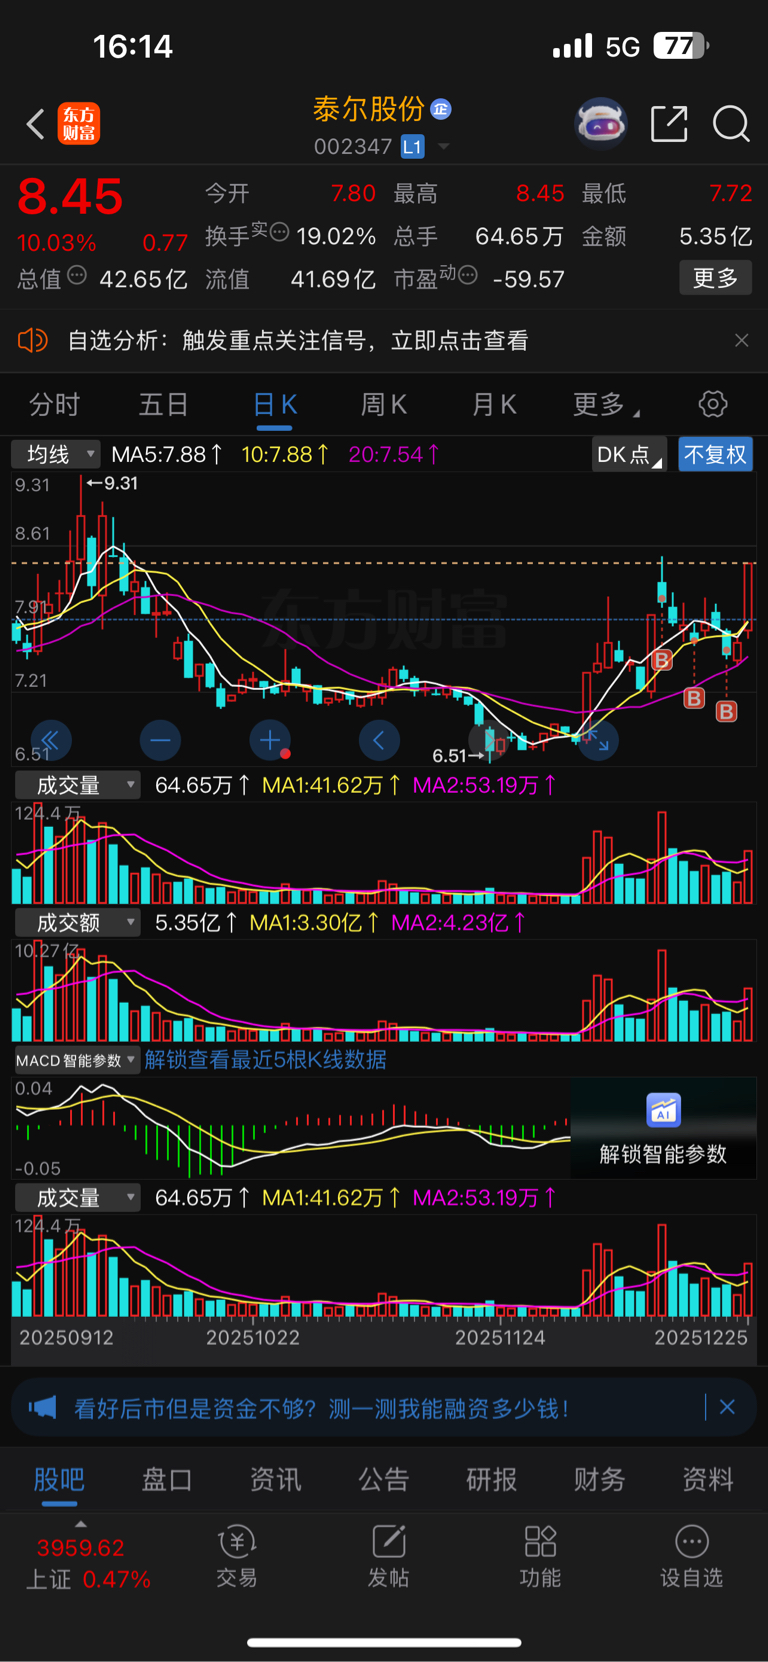Viewport: 768px width, 1662px height.
Task: Open chart settings gear icon
Action: (713, 404)
